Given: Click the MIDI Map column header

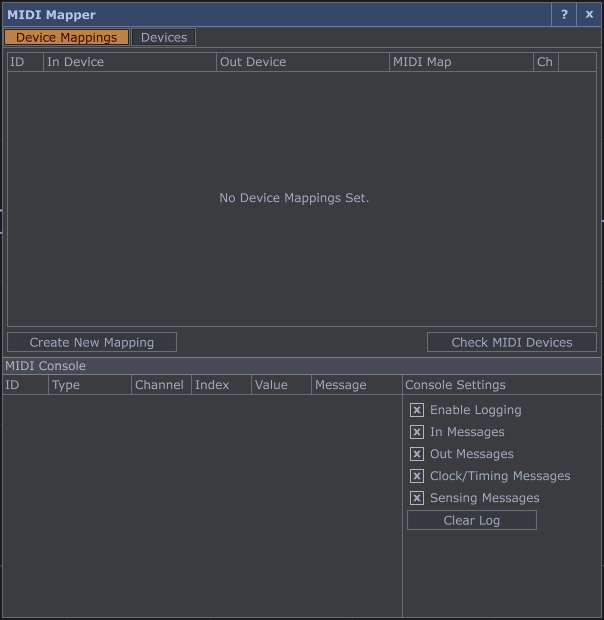Looking at the screenshot, I should click(x=461, y=62).
